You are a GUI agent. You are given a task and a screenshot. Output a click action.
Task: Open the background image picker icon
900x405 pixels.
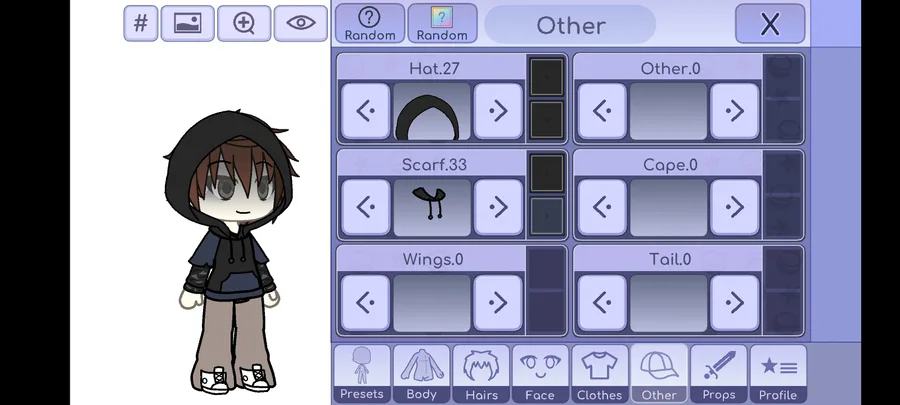click(188, 24)
